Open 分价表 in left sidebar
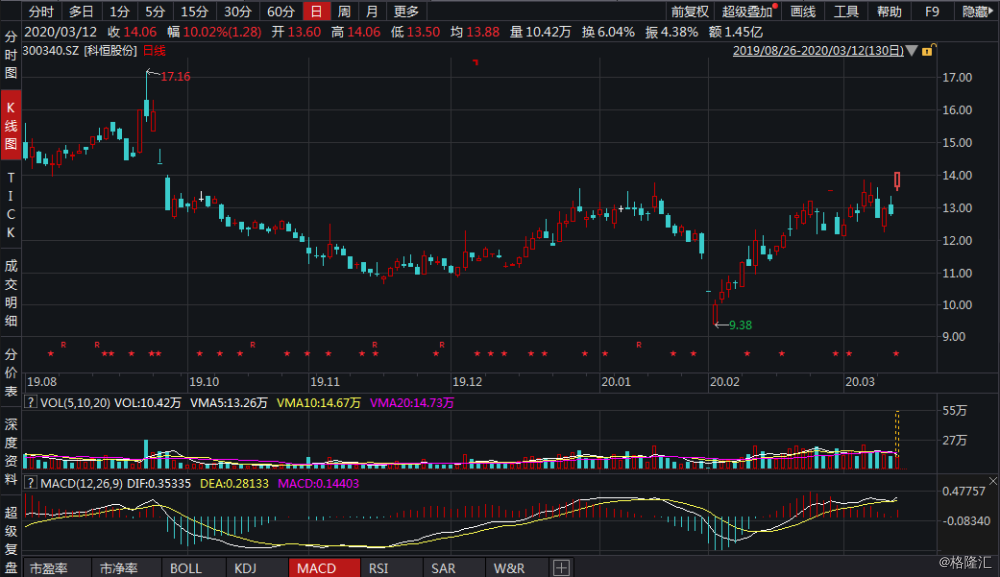 click(x=11, y=372)
